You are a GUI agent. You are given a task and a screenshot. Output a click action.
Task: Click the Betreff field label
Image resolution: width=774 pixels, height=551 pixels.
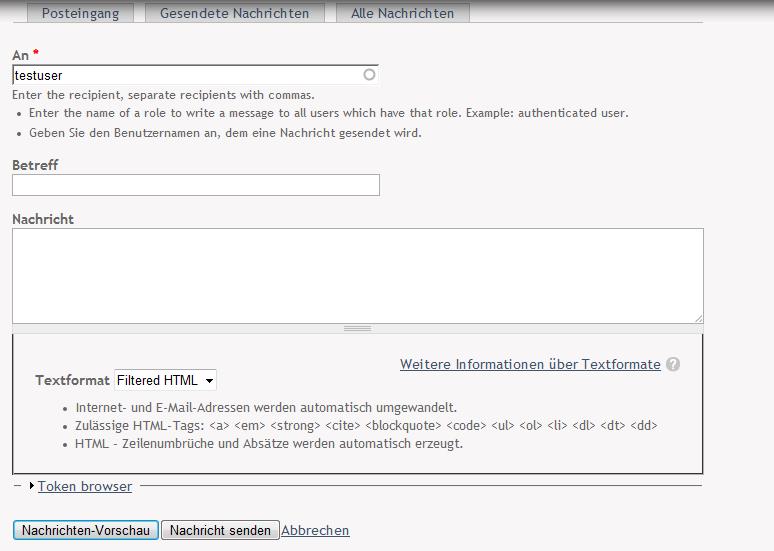click(35, 165)
